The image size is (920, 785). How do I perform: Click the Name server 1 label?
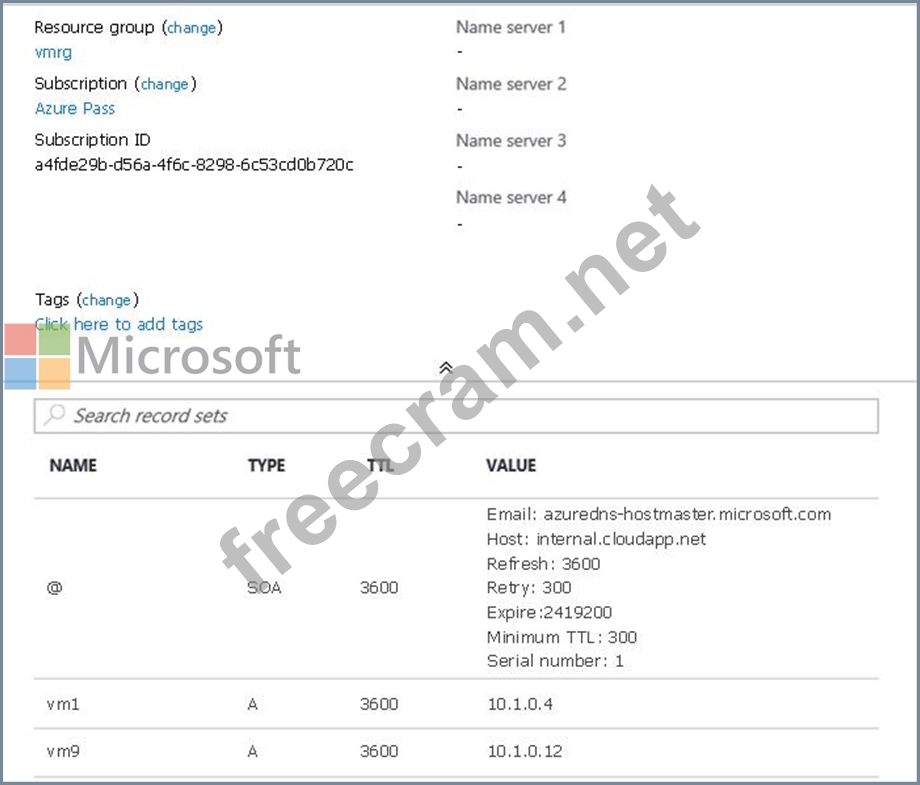tap(510, 28)
